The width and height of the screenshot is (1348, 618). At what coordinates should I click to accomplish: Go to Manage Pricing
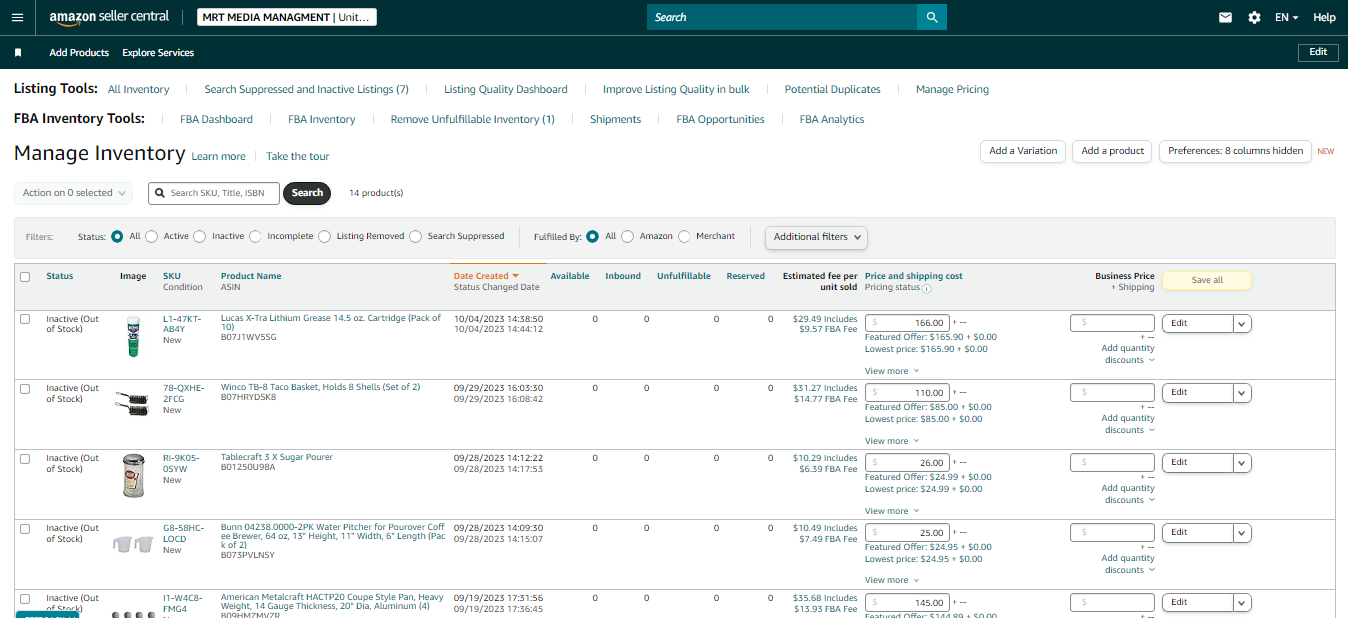click(x=952, y=89)
